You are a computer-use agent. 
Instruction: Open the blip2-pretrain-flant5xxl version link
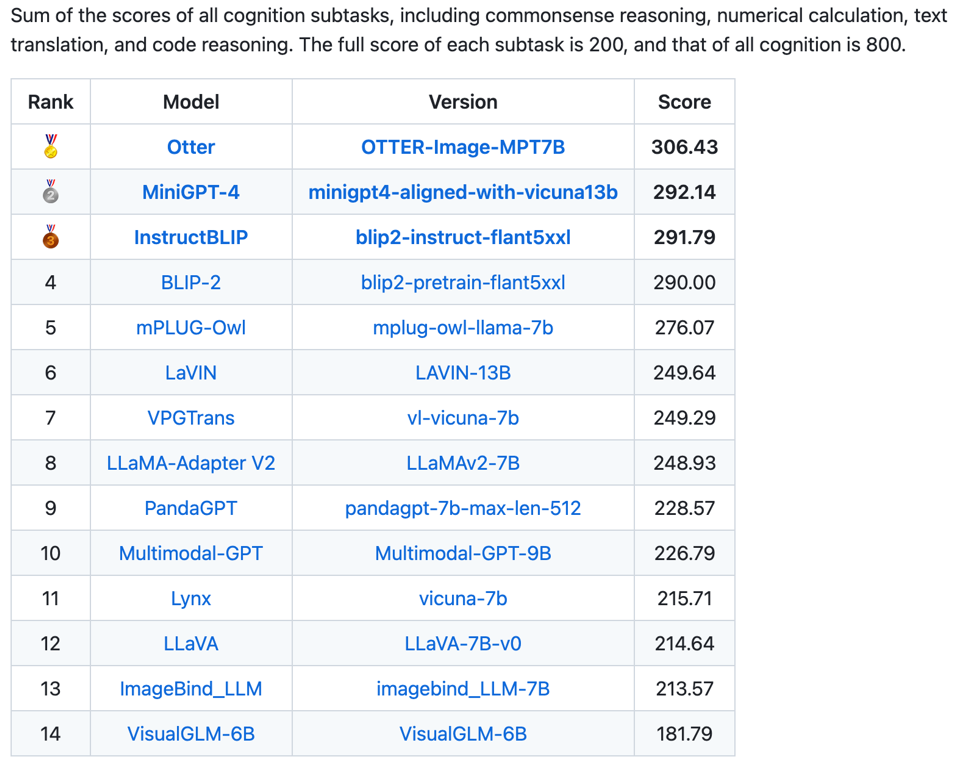click(x=463, y=283)
